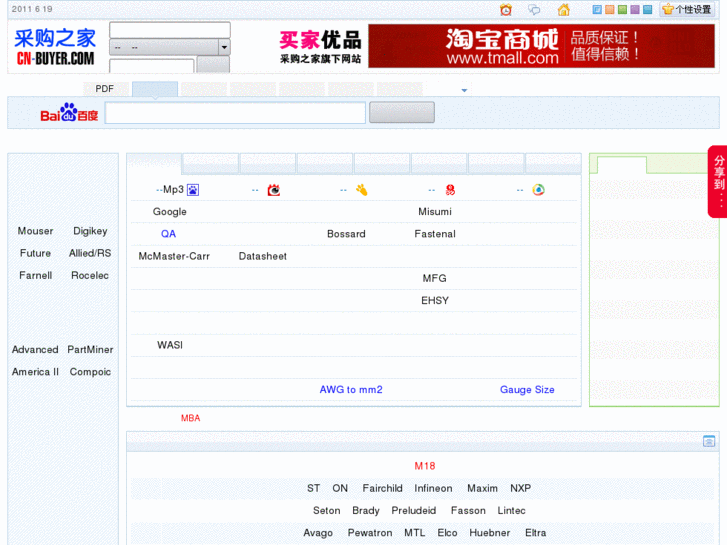Click the alarm clock icon in top bar
This screenshot has width=727, height=545.
506,9
